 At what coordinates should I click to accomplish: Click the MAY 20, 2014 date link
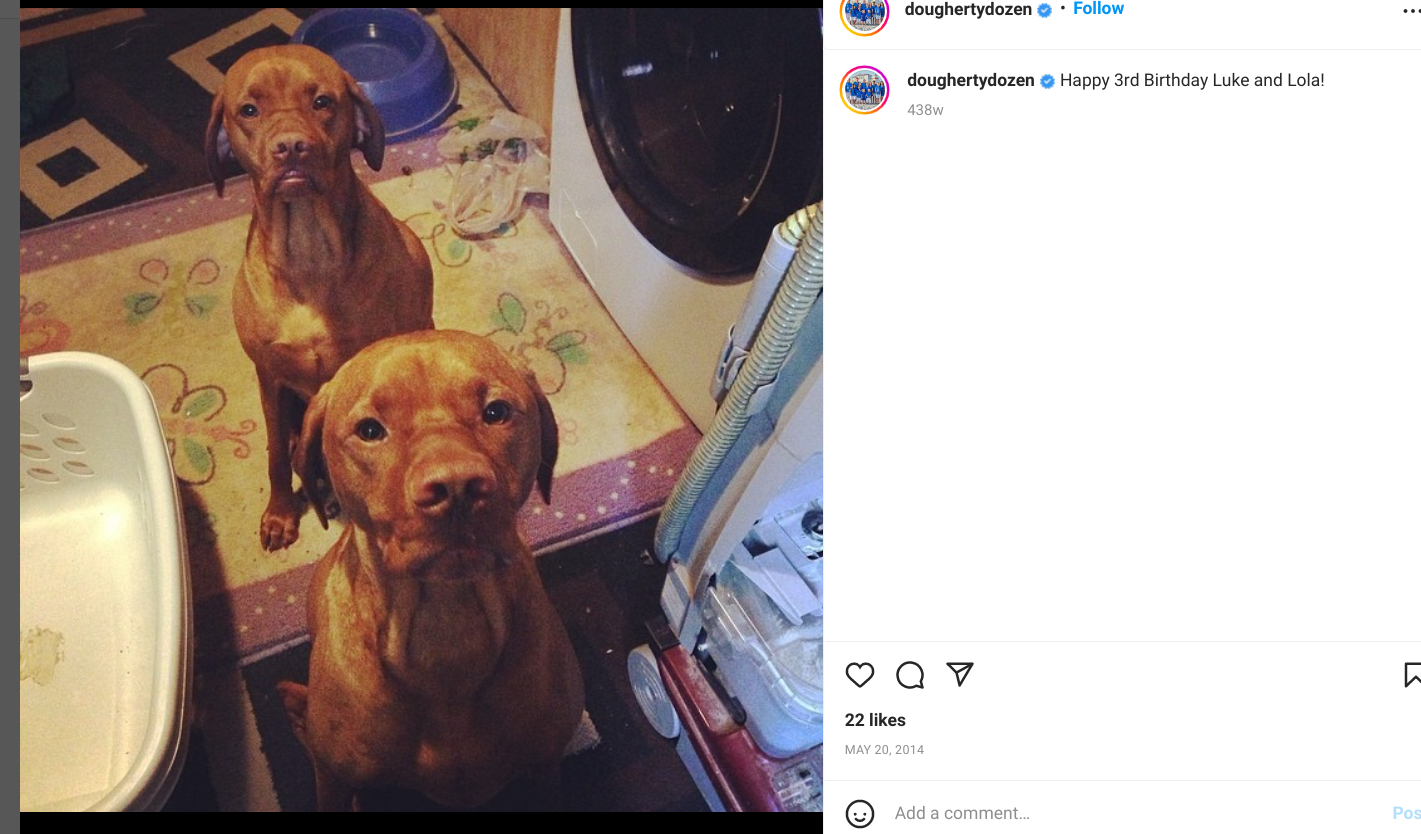coord(884,749)
